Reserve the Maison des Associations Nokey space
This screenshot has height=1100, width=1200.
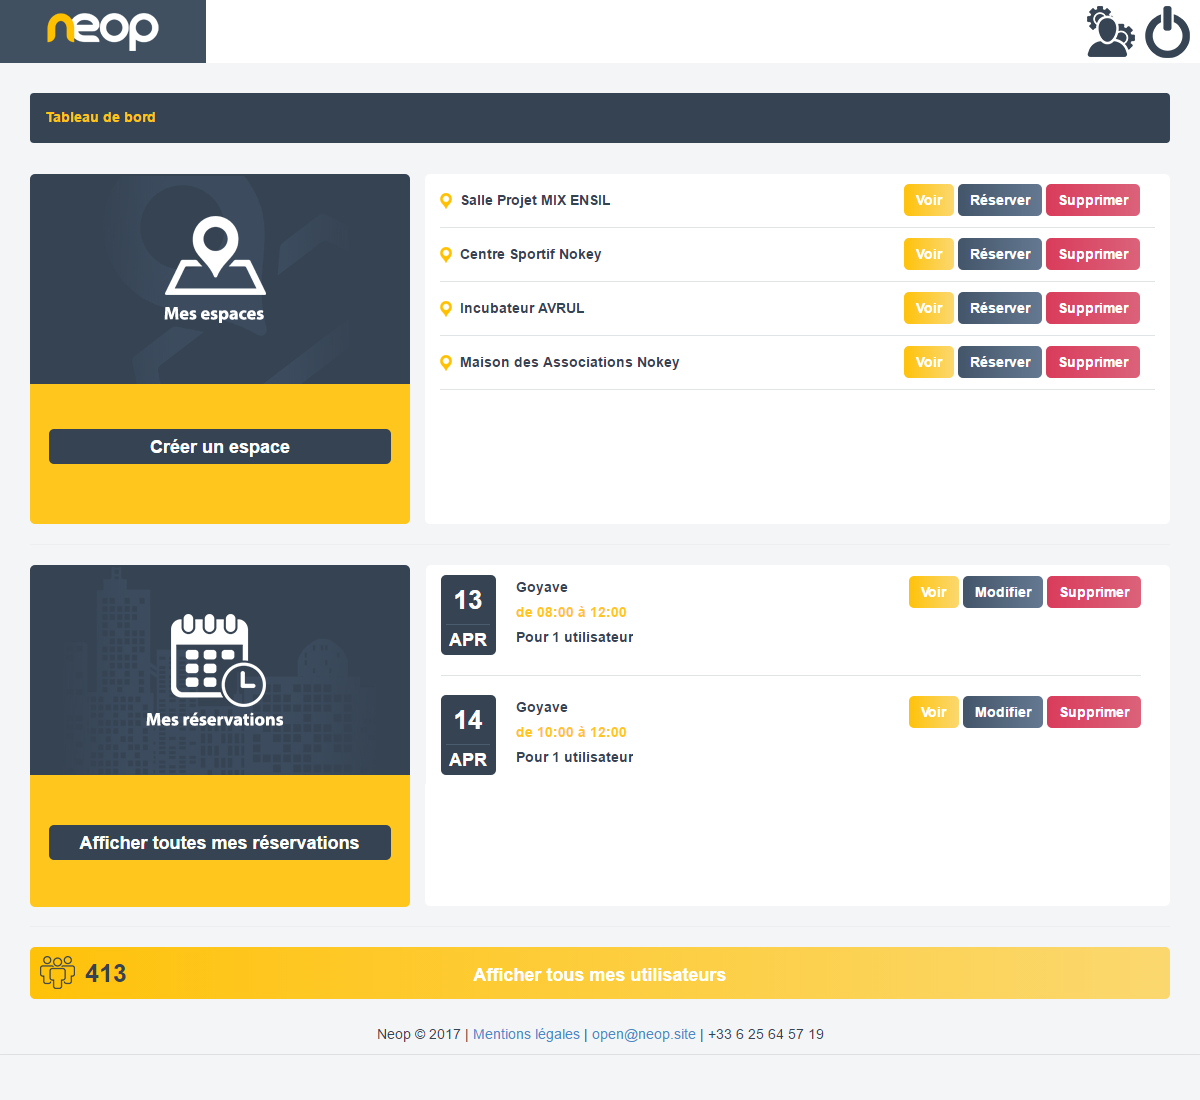pyautogui.click(x=999, y=362)
